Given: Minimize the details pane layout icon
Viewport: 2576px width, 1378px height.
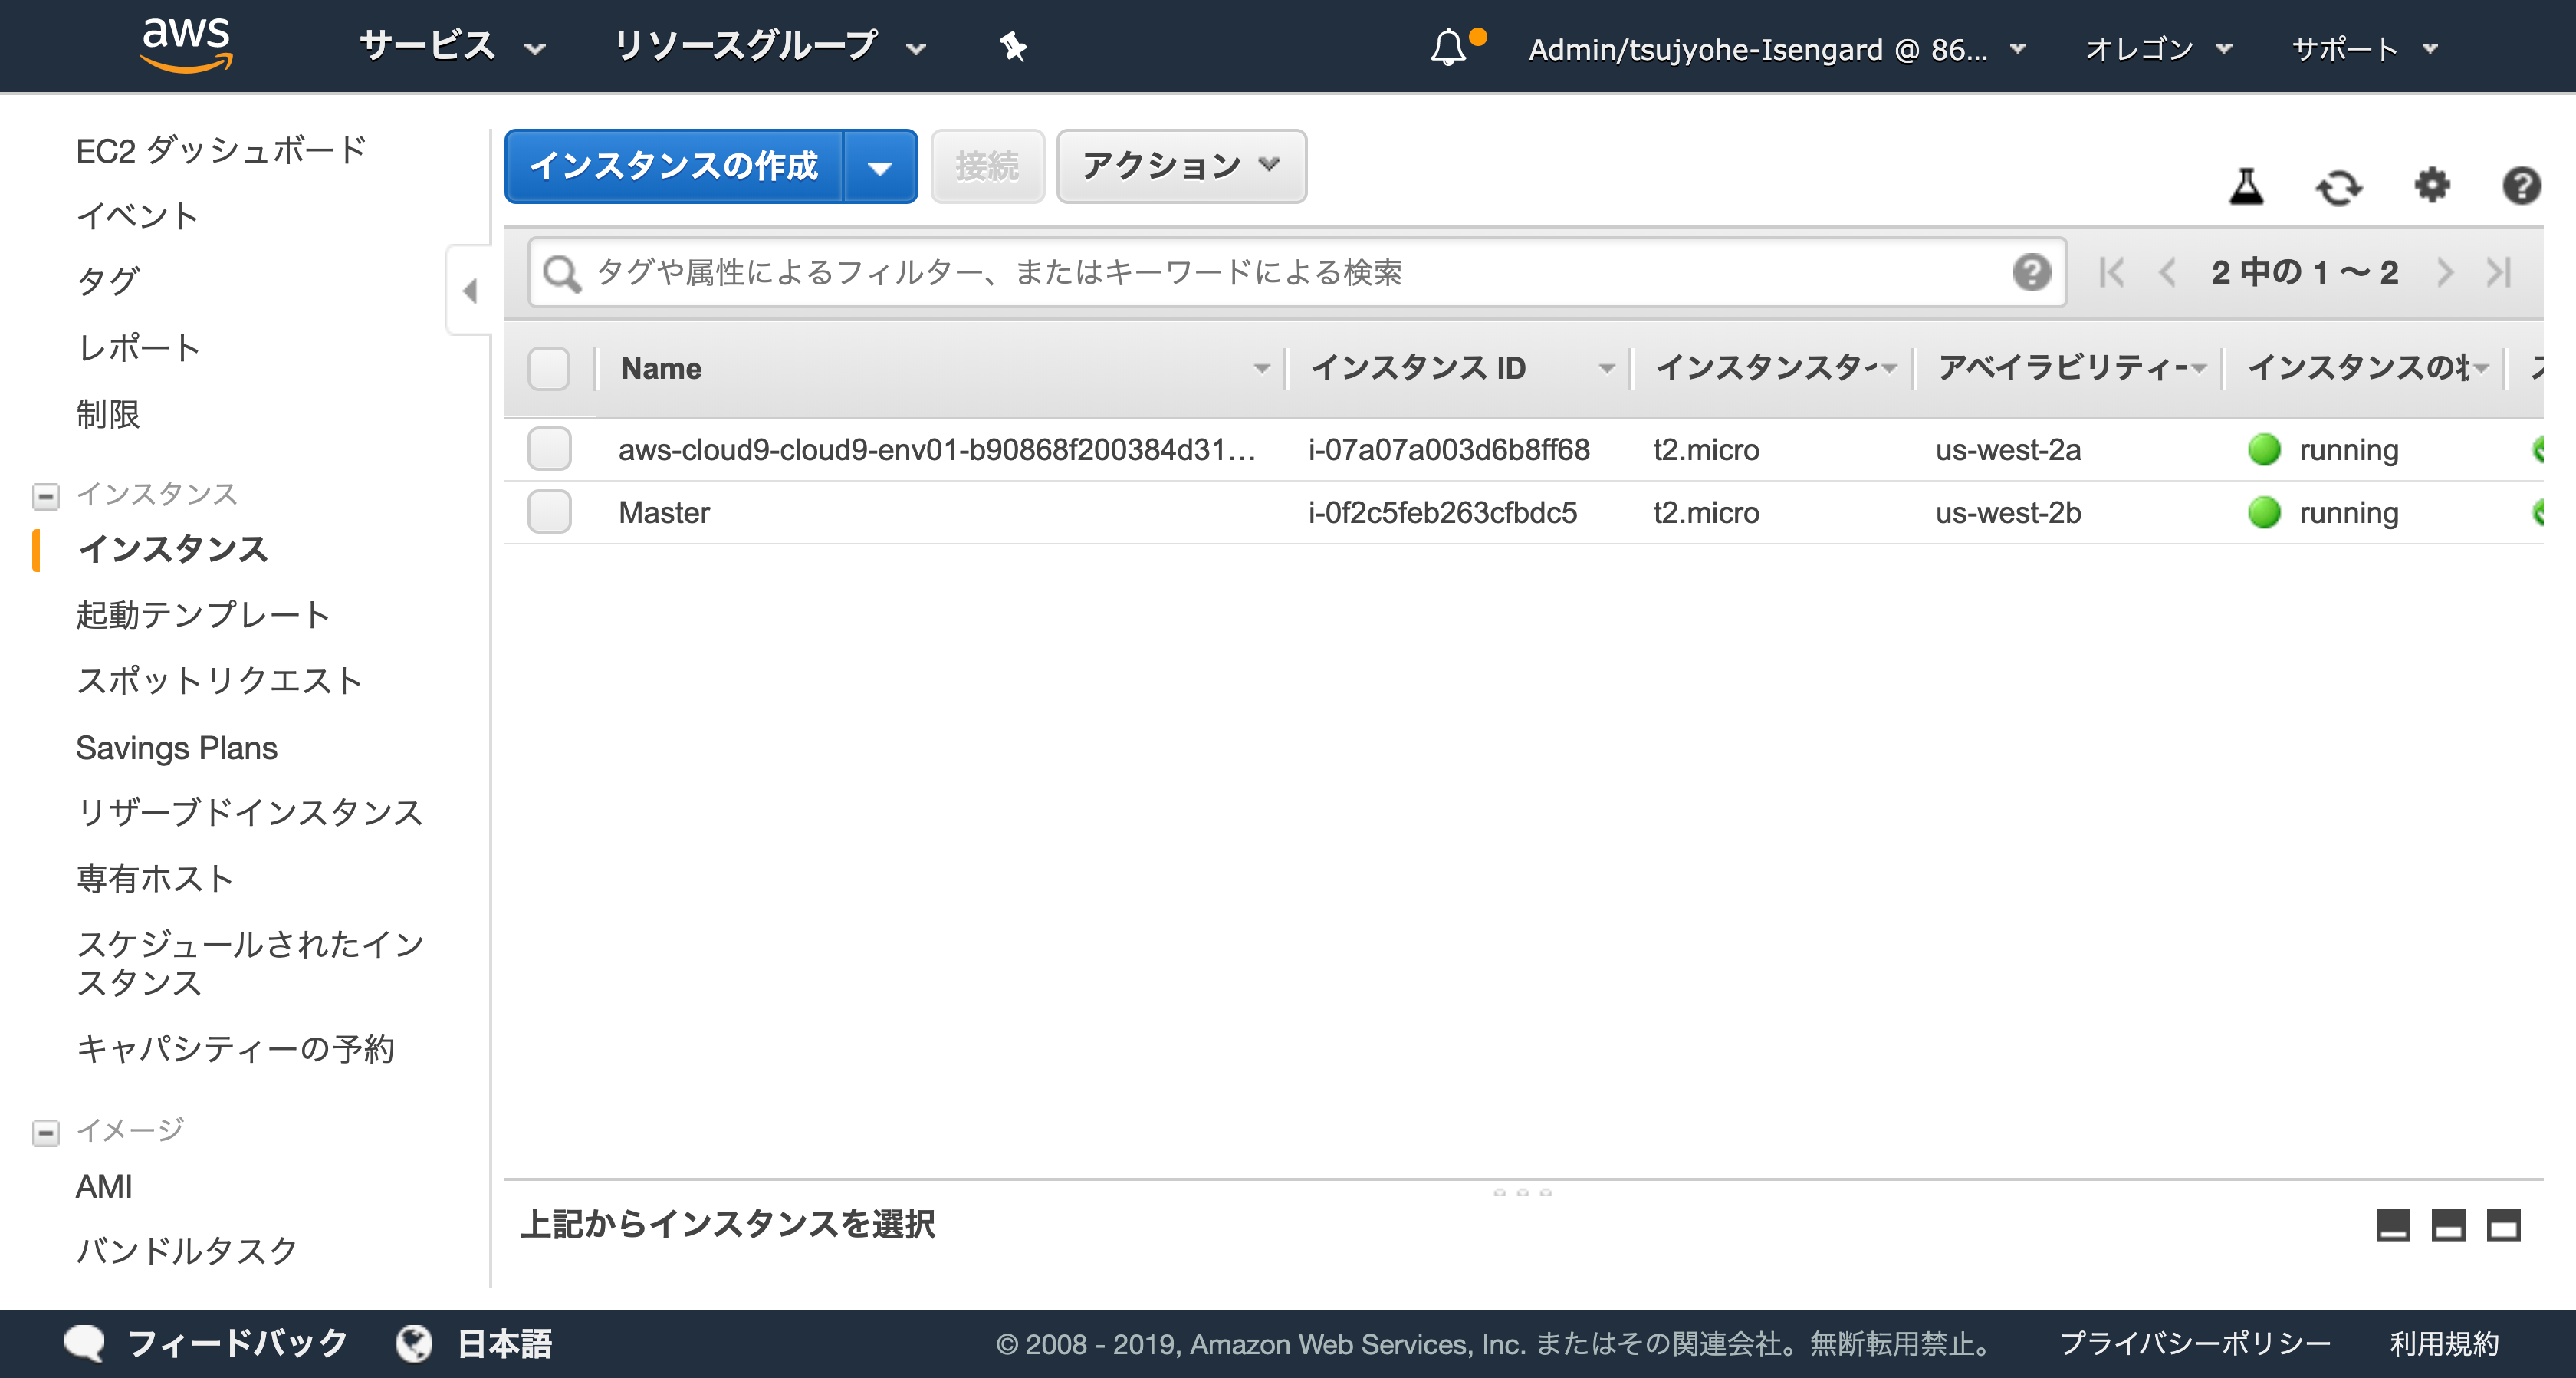Looking at the screenshot, I should pyautogui.click(x=2393, y=1225).
